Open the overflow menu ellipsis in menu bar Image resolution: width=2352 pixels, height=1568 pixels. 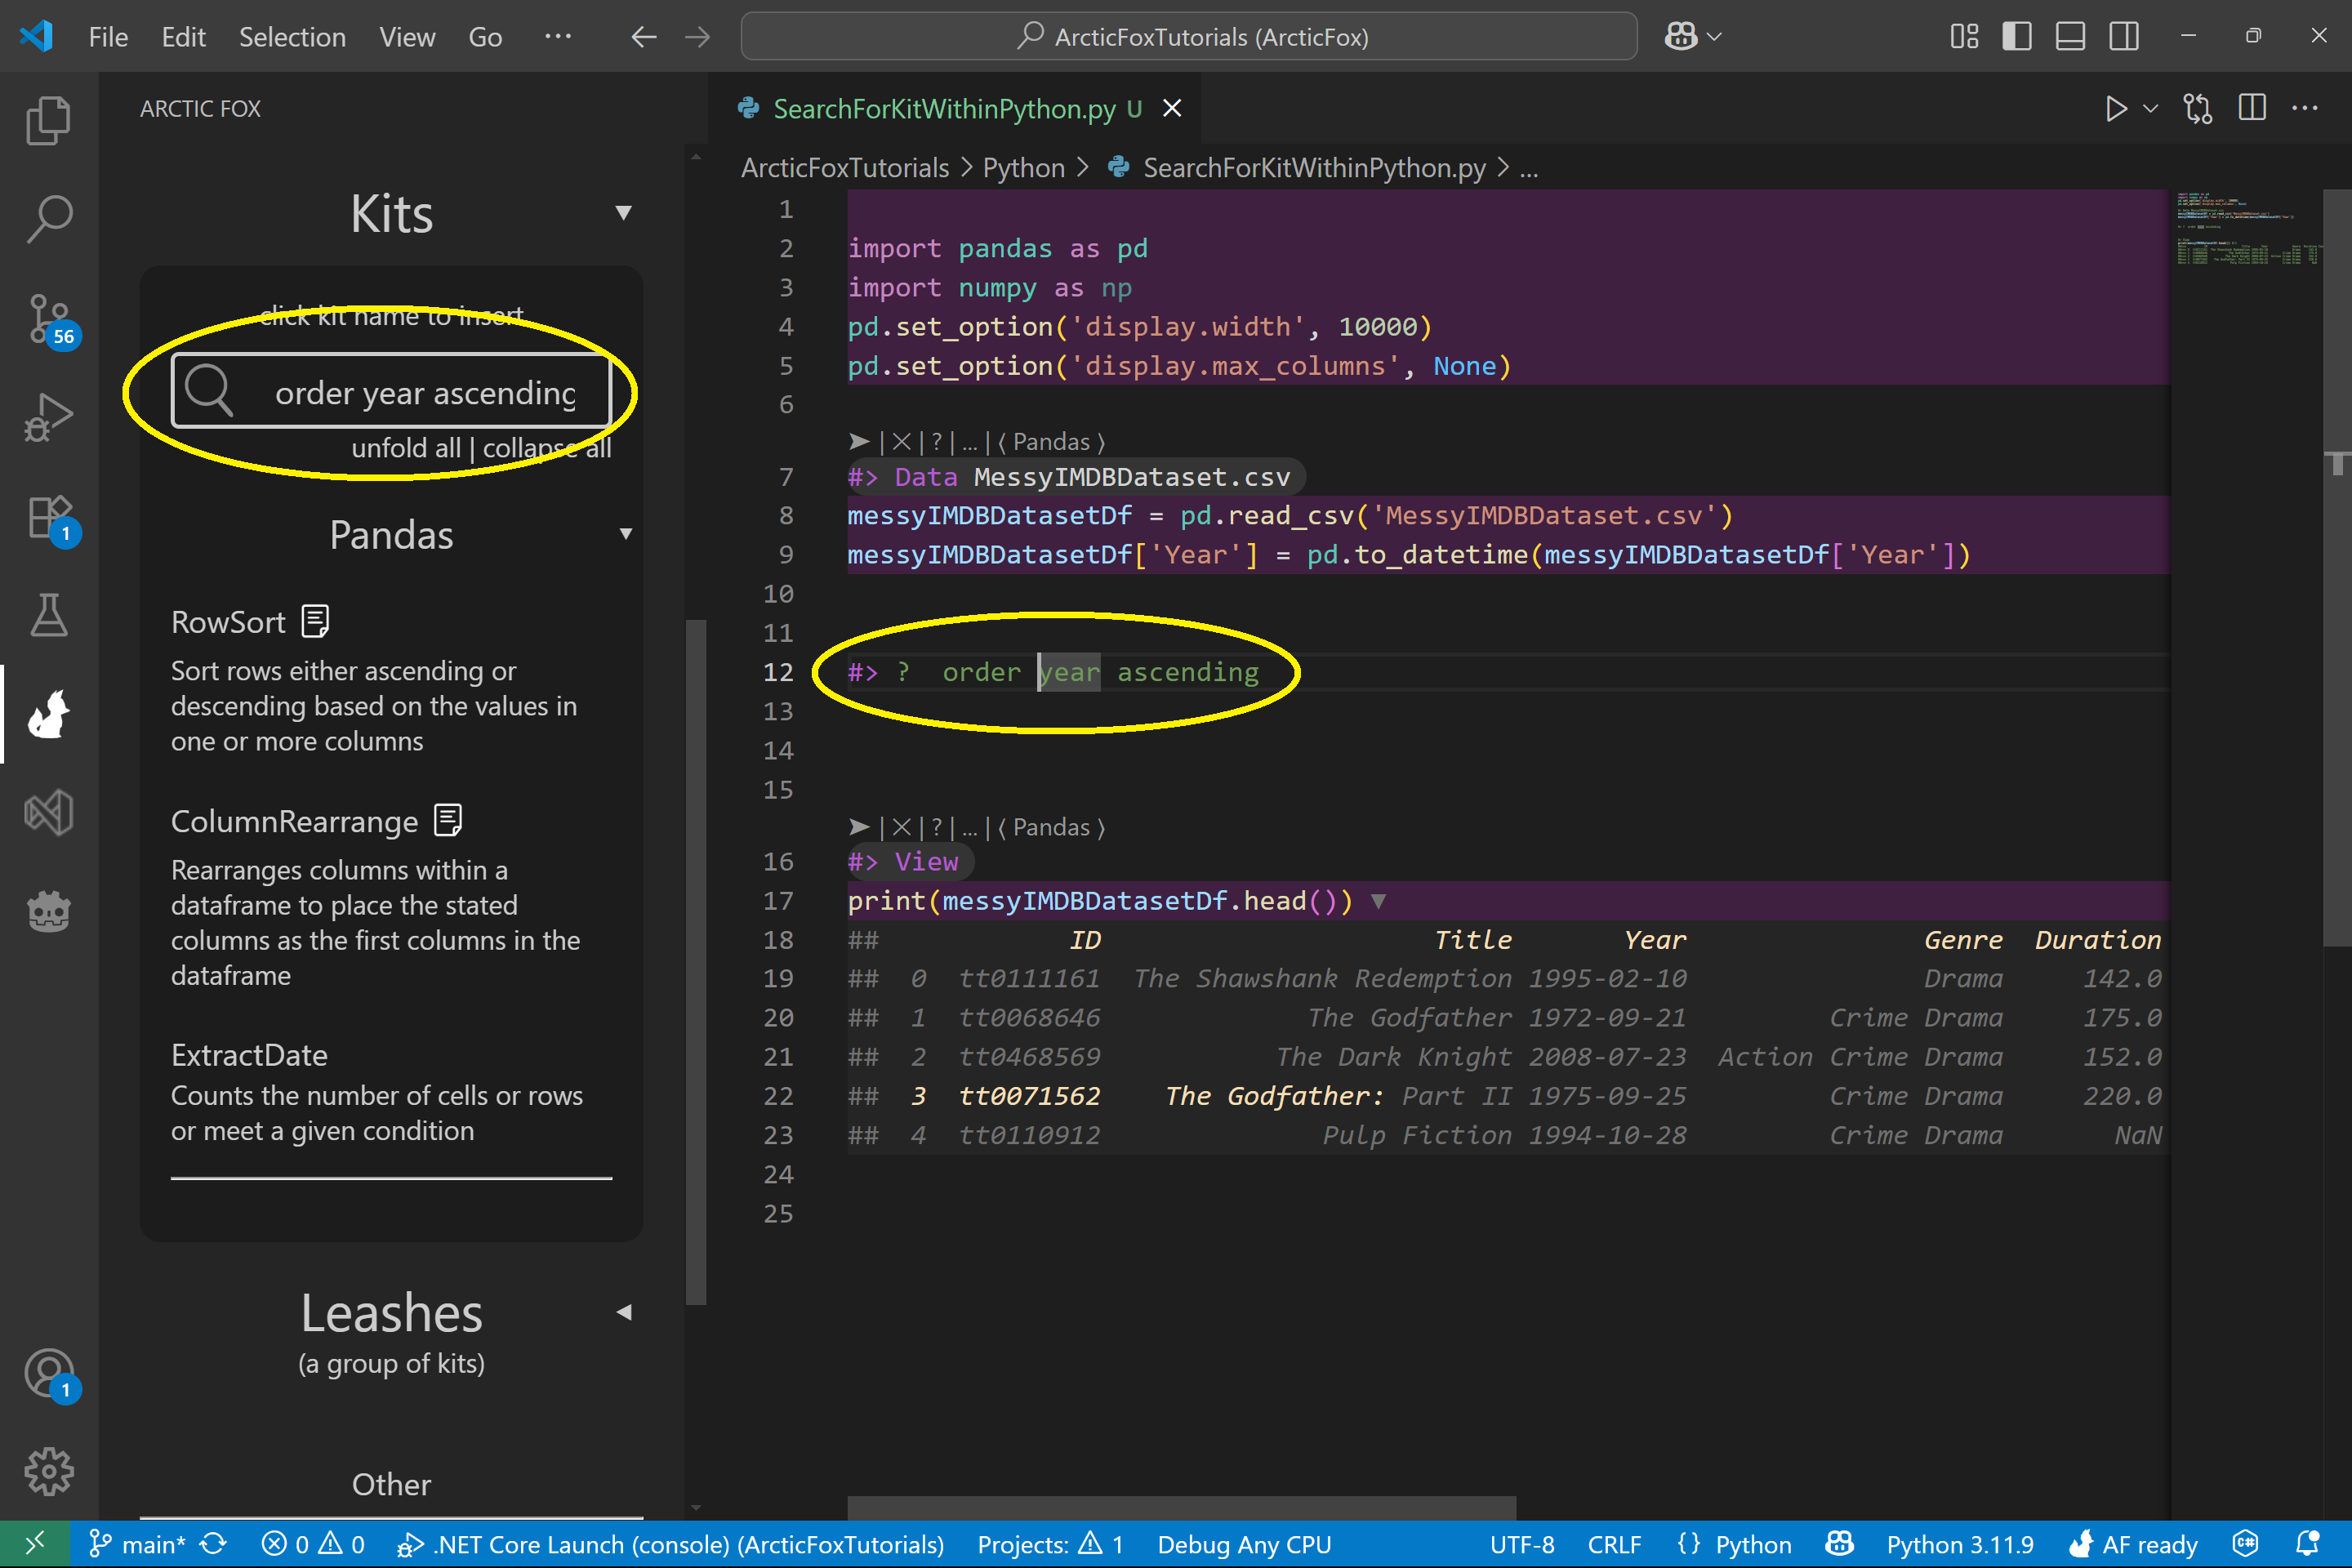point(558,37)
